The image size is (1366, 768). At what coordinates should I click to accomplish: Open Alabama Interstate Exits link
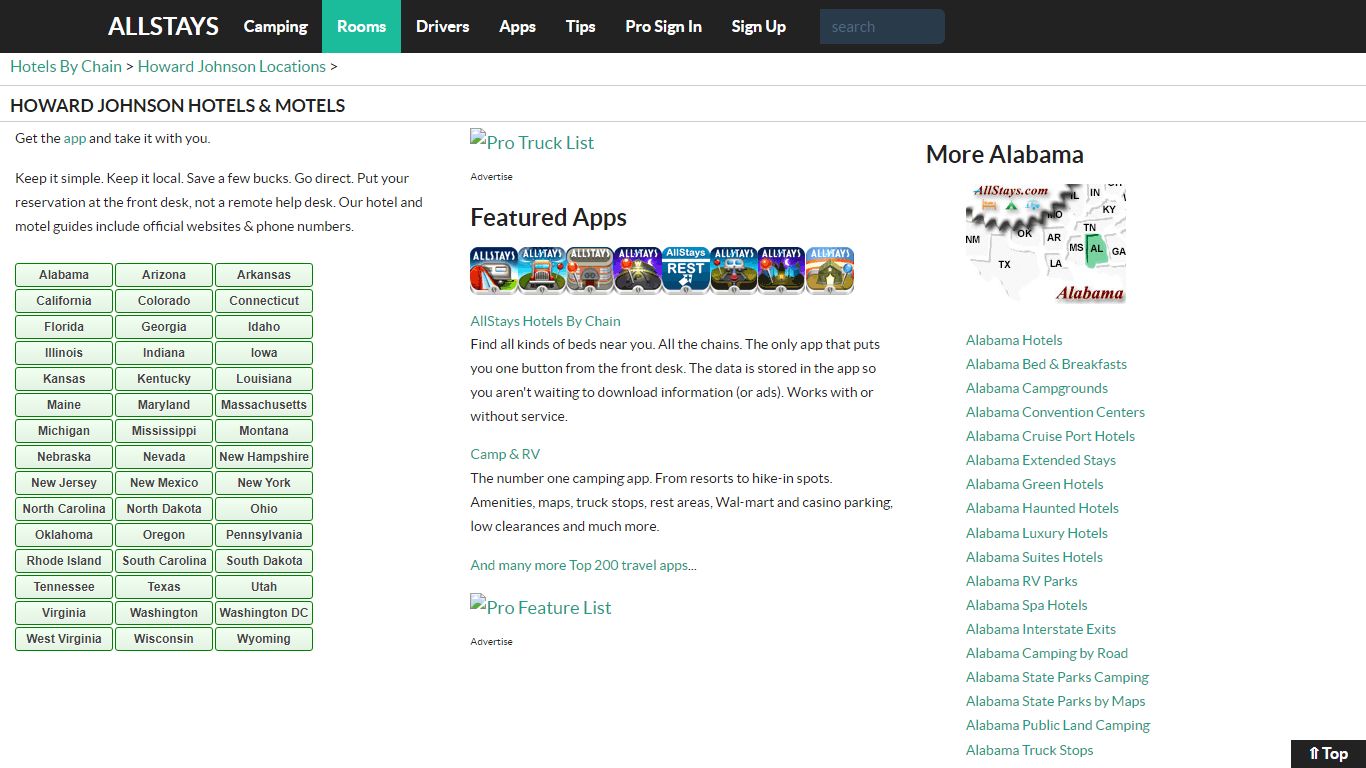pyautogui.click(x=1041, y=629)
